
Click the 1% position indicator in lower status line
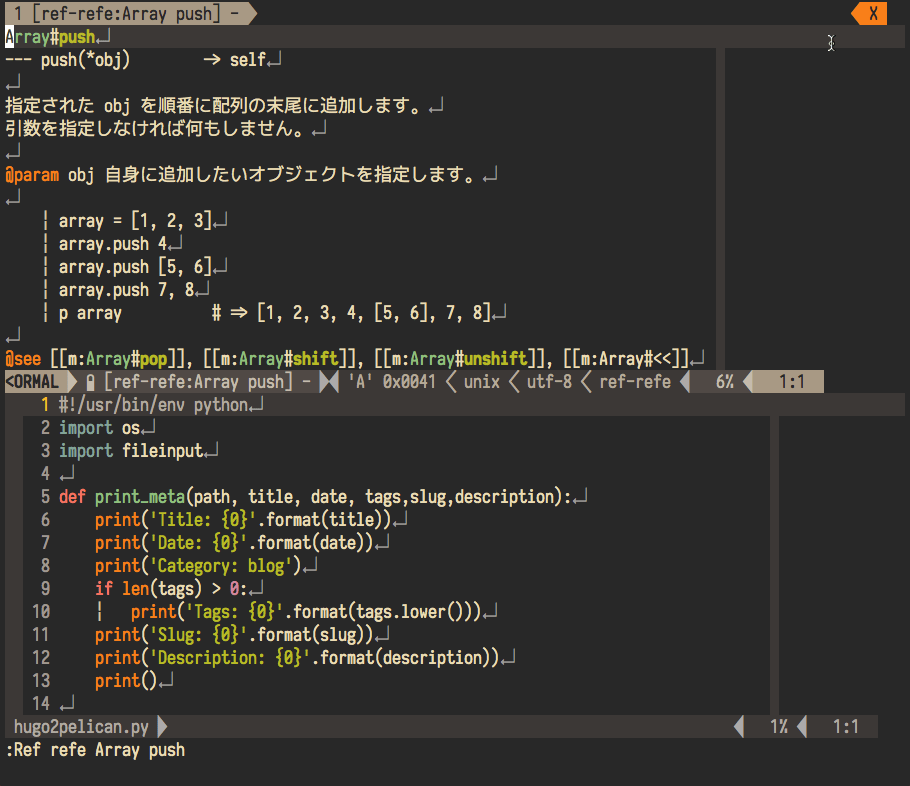(779, 727)
